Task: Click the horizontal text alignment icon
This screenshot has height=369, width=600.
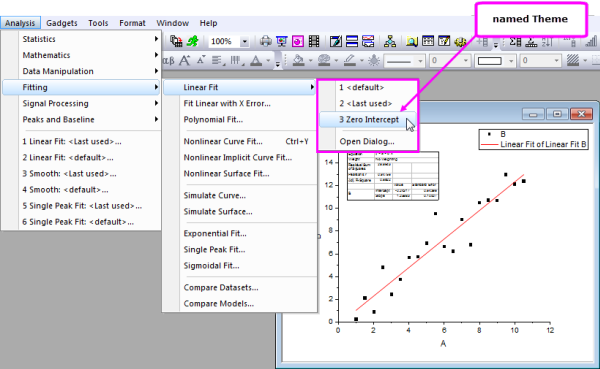Action: point(218,60)
